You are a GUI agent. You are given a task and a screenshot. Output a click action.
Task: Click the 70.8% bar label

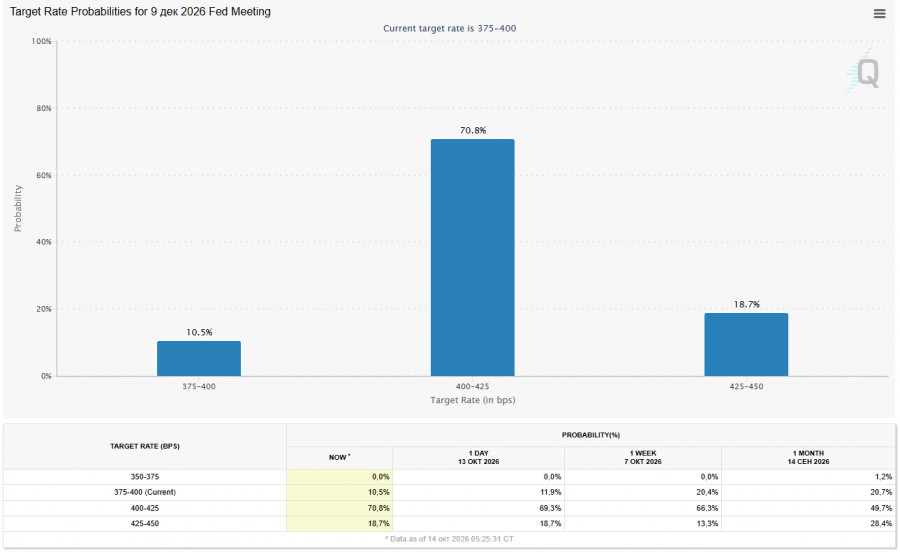(x=472, y=130)
